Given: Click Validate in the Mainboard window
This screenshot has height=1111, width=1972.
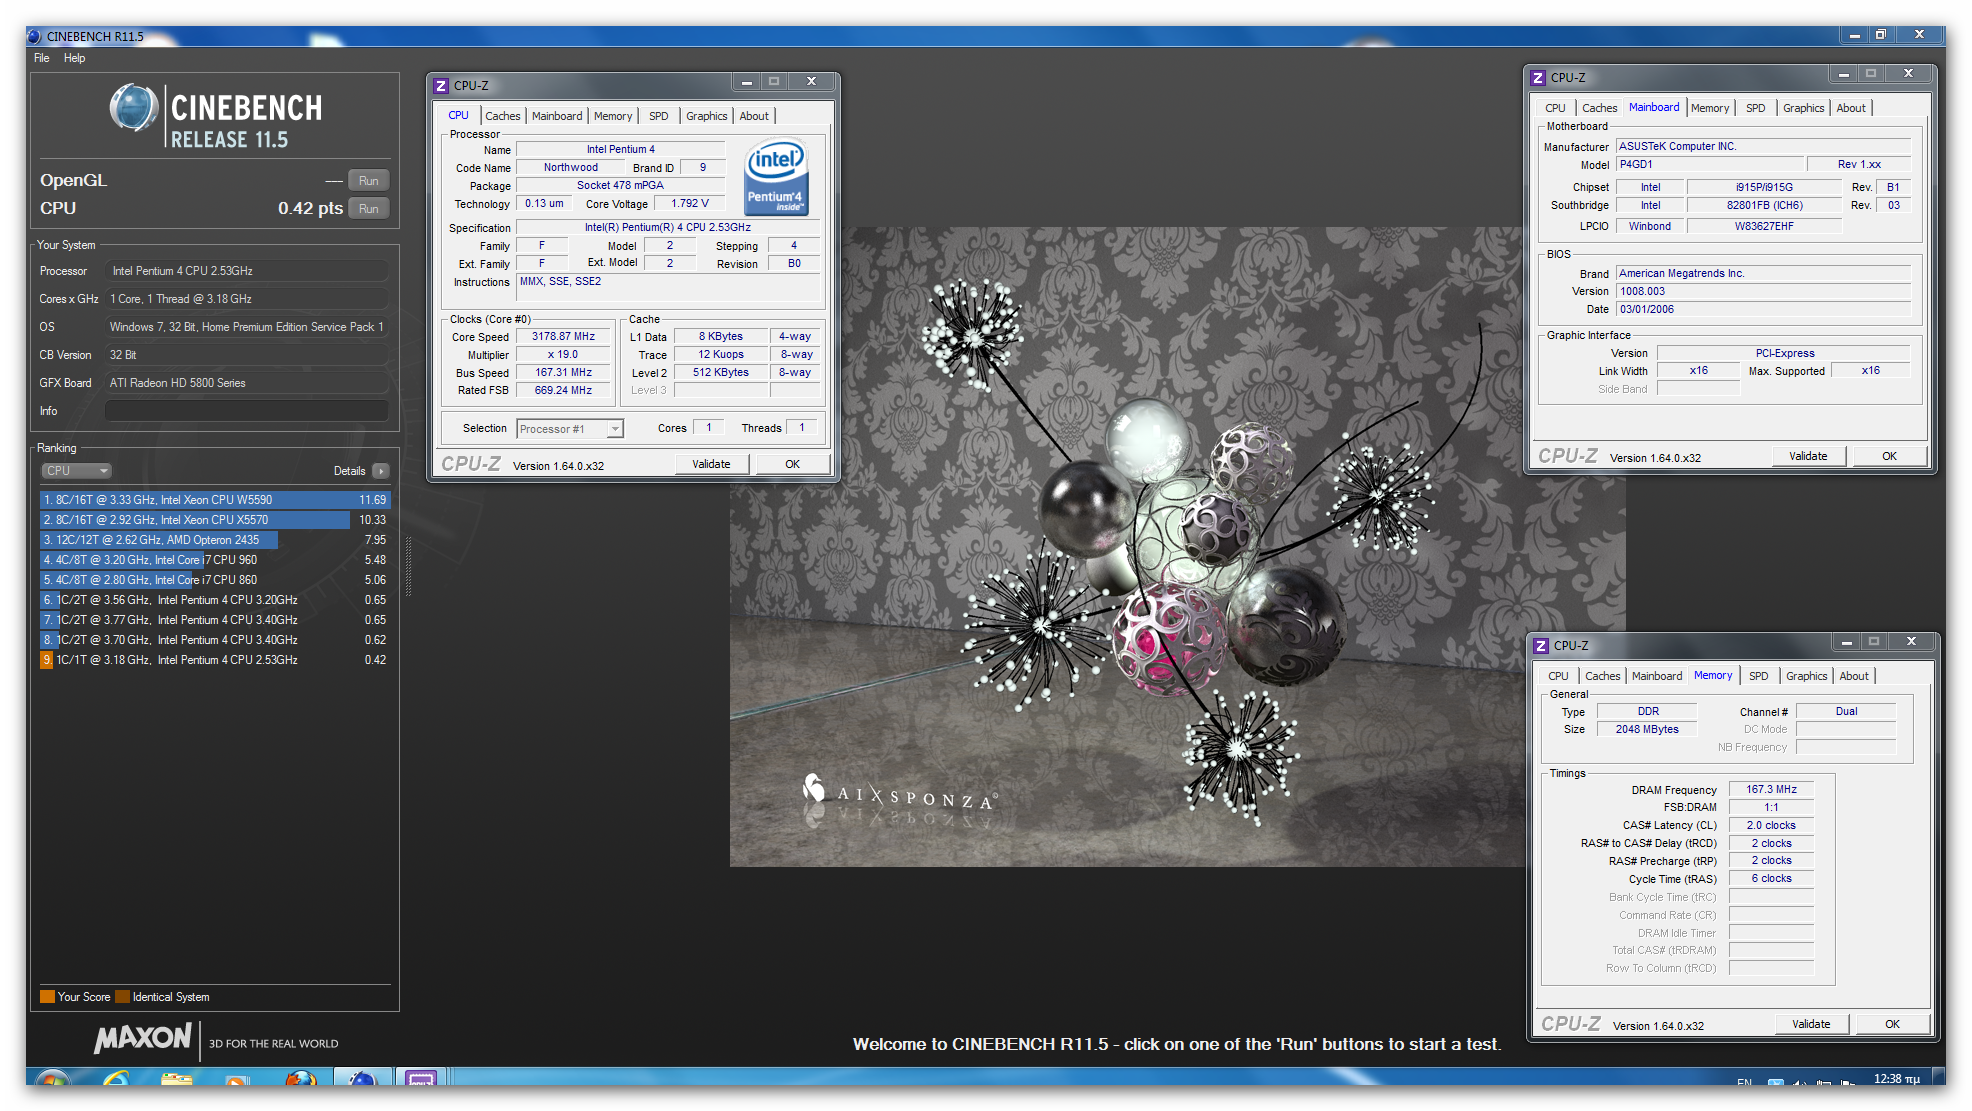Looking at the screenshot, I should pyautogui.click(x=1808, y=456).
